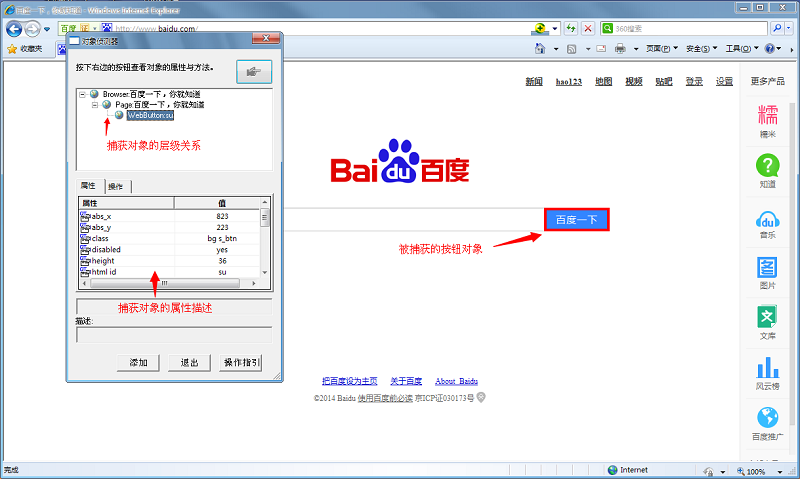Open the 风云榜 bar chart icon
The height and width of the screenshot is (479, 800).
point(768,368)
